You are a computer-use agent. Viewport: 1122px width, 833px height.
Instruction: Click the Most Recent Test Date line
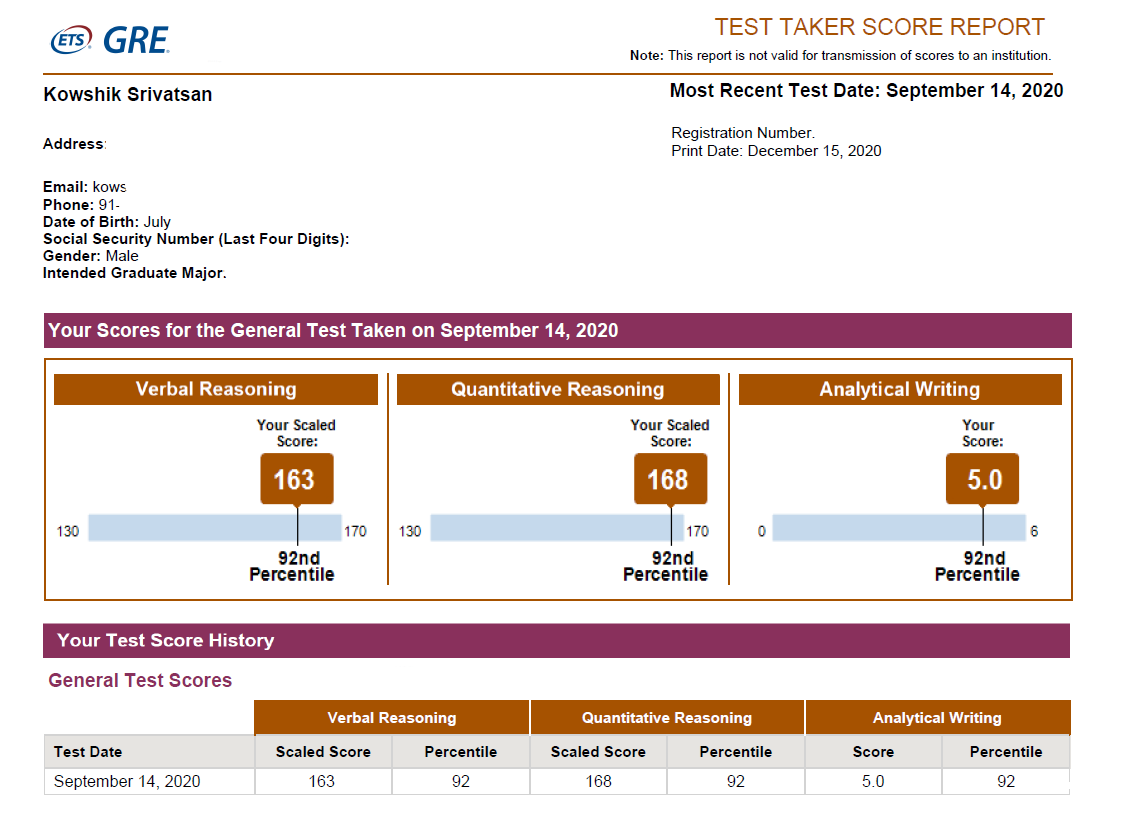click(866, 91)
